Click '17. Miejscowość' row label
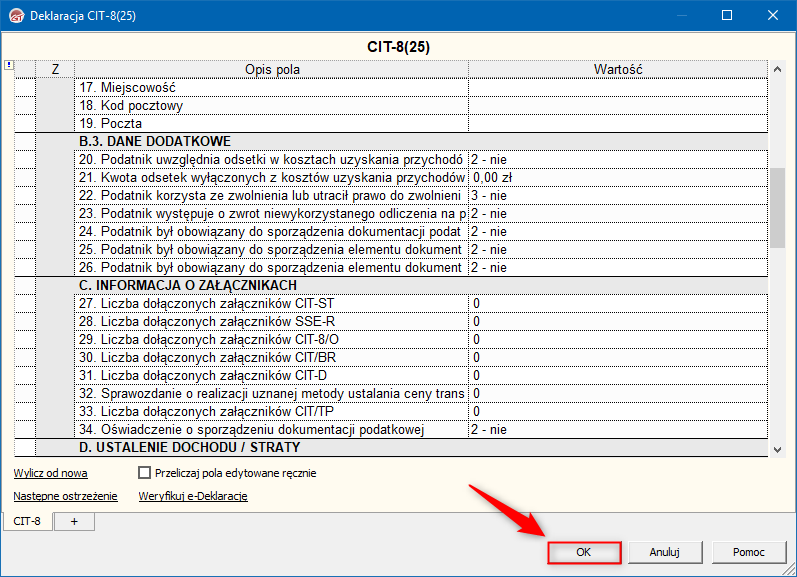 click(271, 87)
